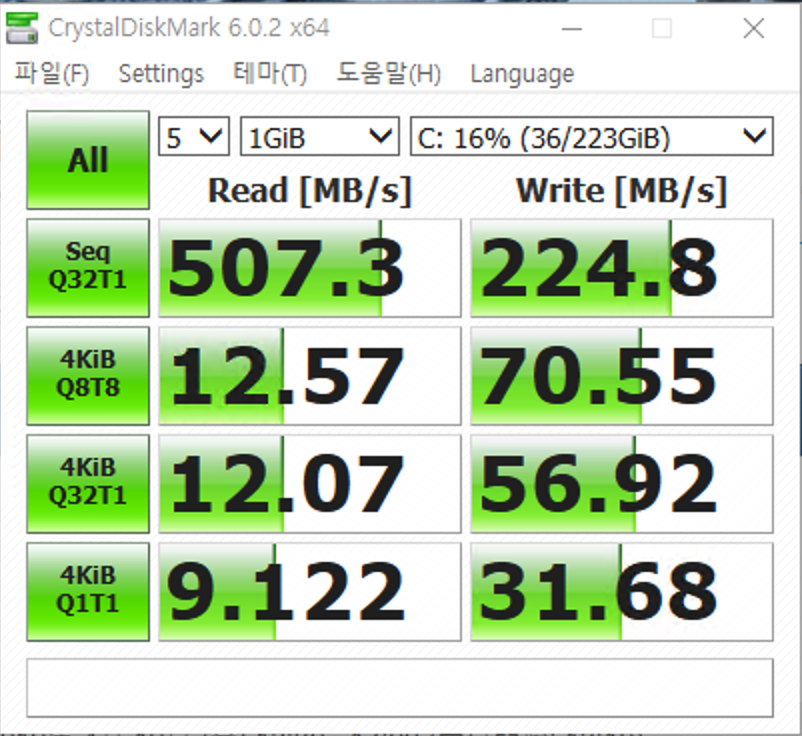Click the Write [MB/s] column header
The image size is (802, 736).
621,191
